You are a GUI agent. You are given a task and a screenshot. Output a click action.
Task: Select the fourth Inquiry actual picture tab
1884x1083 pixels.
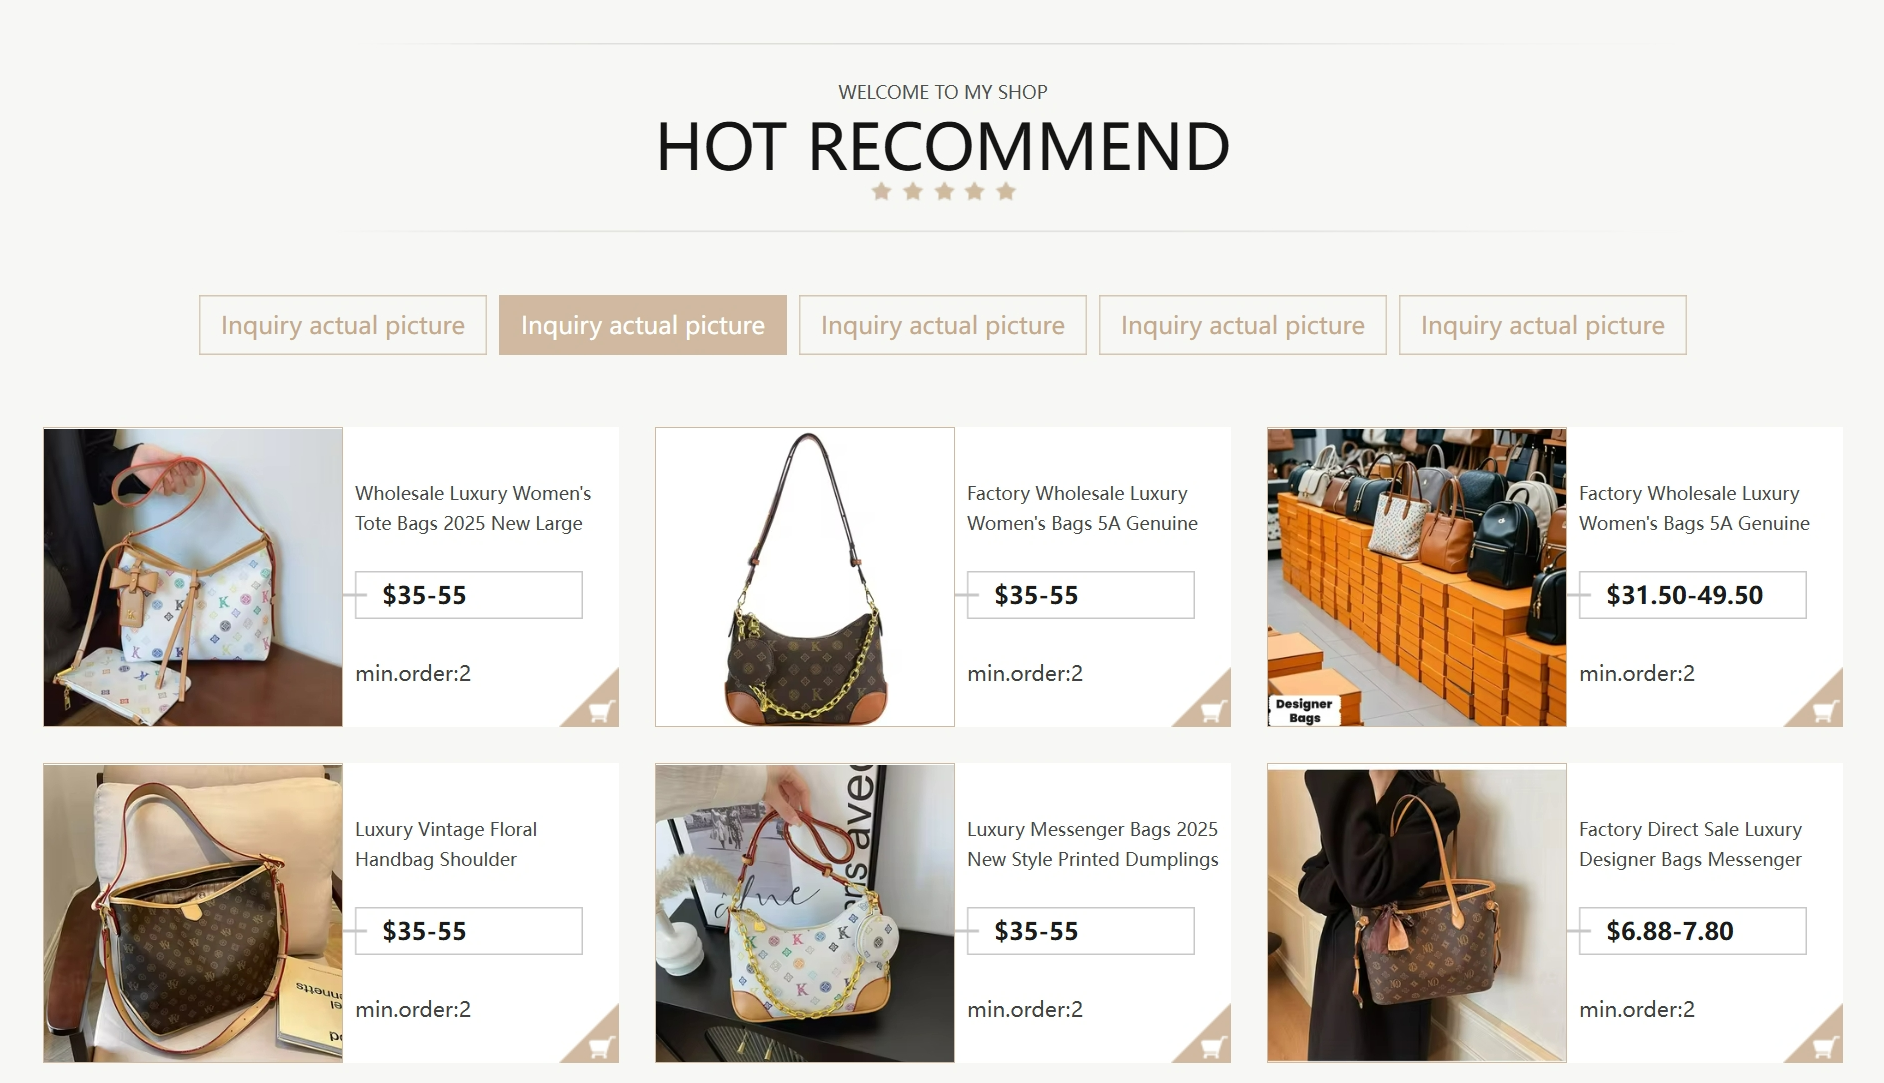(x=1243, y=325)
